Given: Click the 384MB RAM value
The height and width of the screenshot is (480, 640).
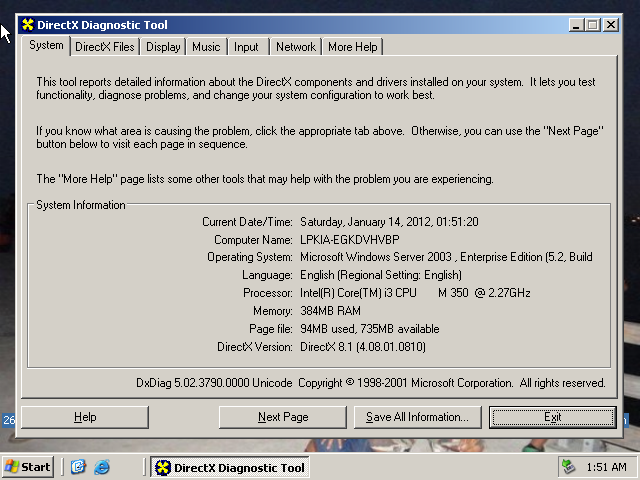Looking at the screenshot, I should click(331, 311).
